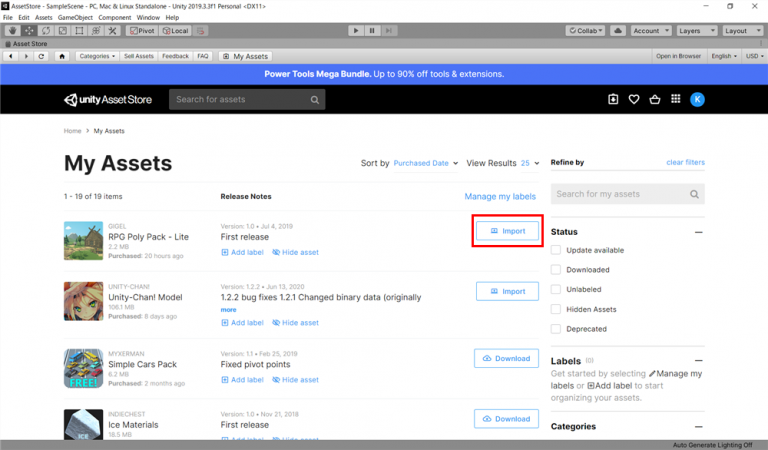Image resolution: width=768 pixels, height=450 pixels.
Task: Click the search magnifier icon in header
Action: [314, 100]
